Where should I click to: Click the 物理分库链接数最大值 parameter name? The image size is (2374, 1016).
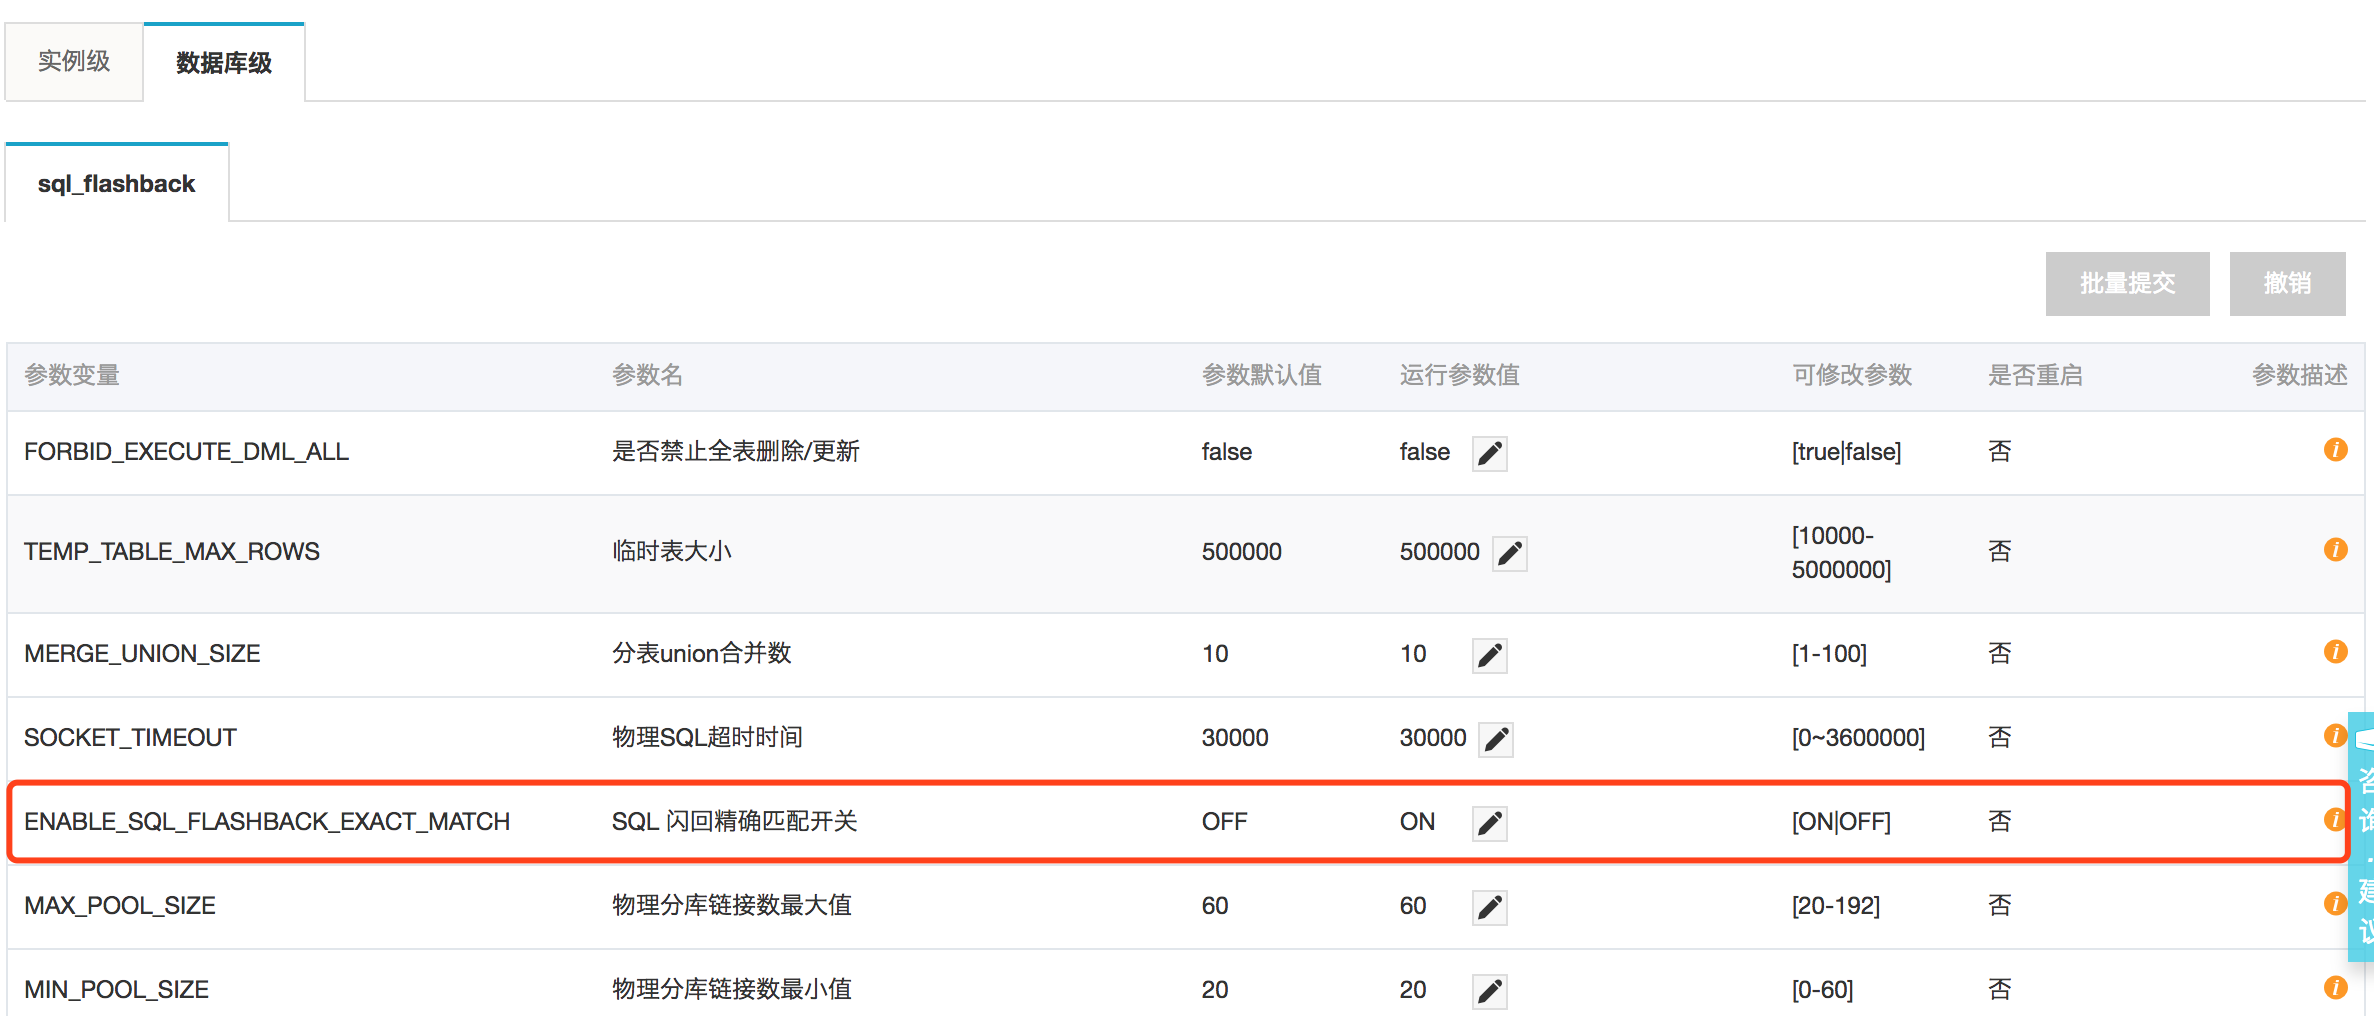732,906
